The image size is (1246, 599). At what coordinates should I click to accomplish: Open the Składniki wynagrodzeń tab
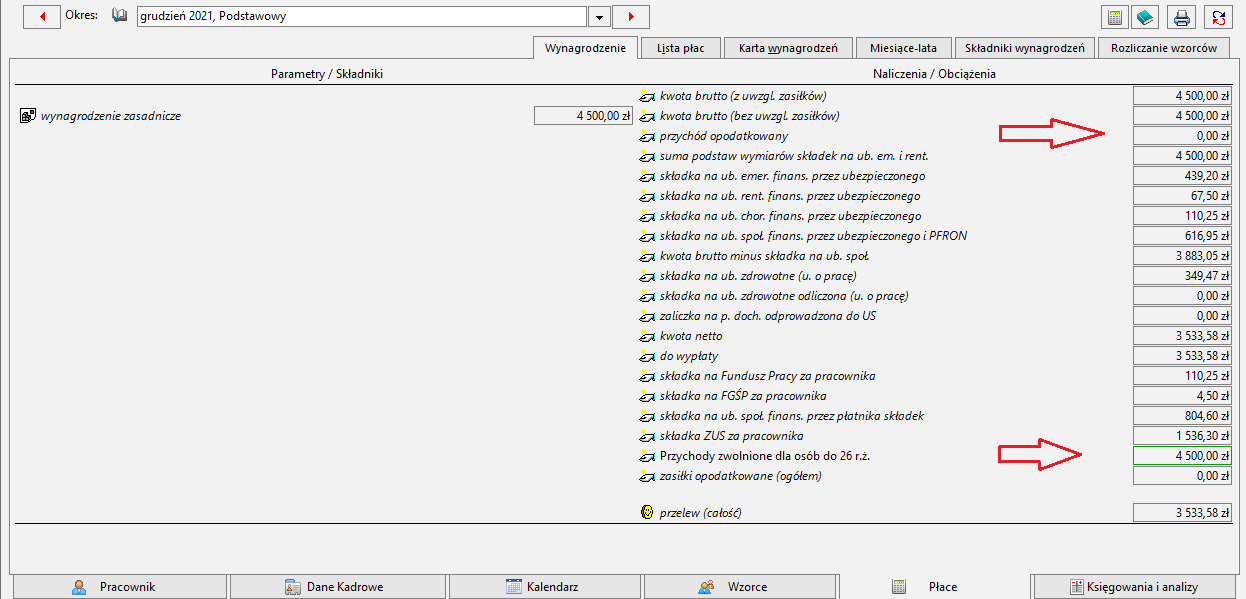1024,48
